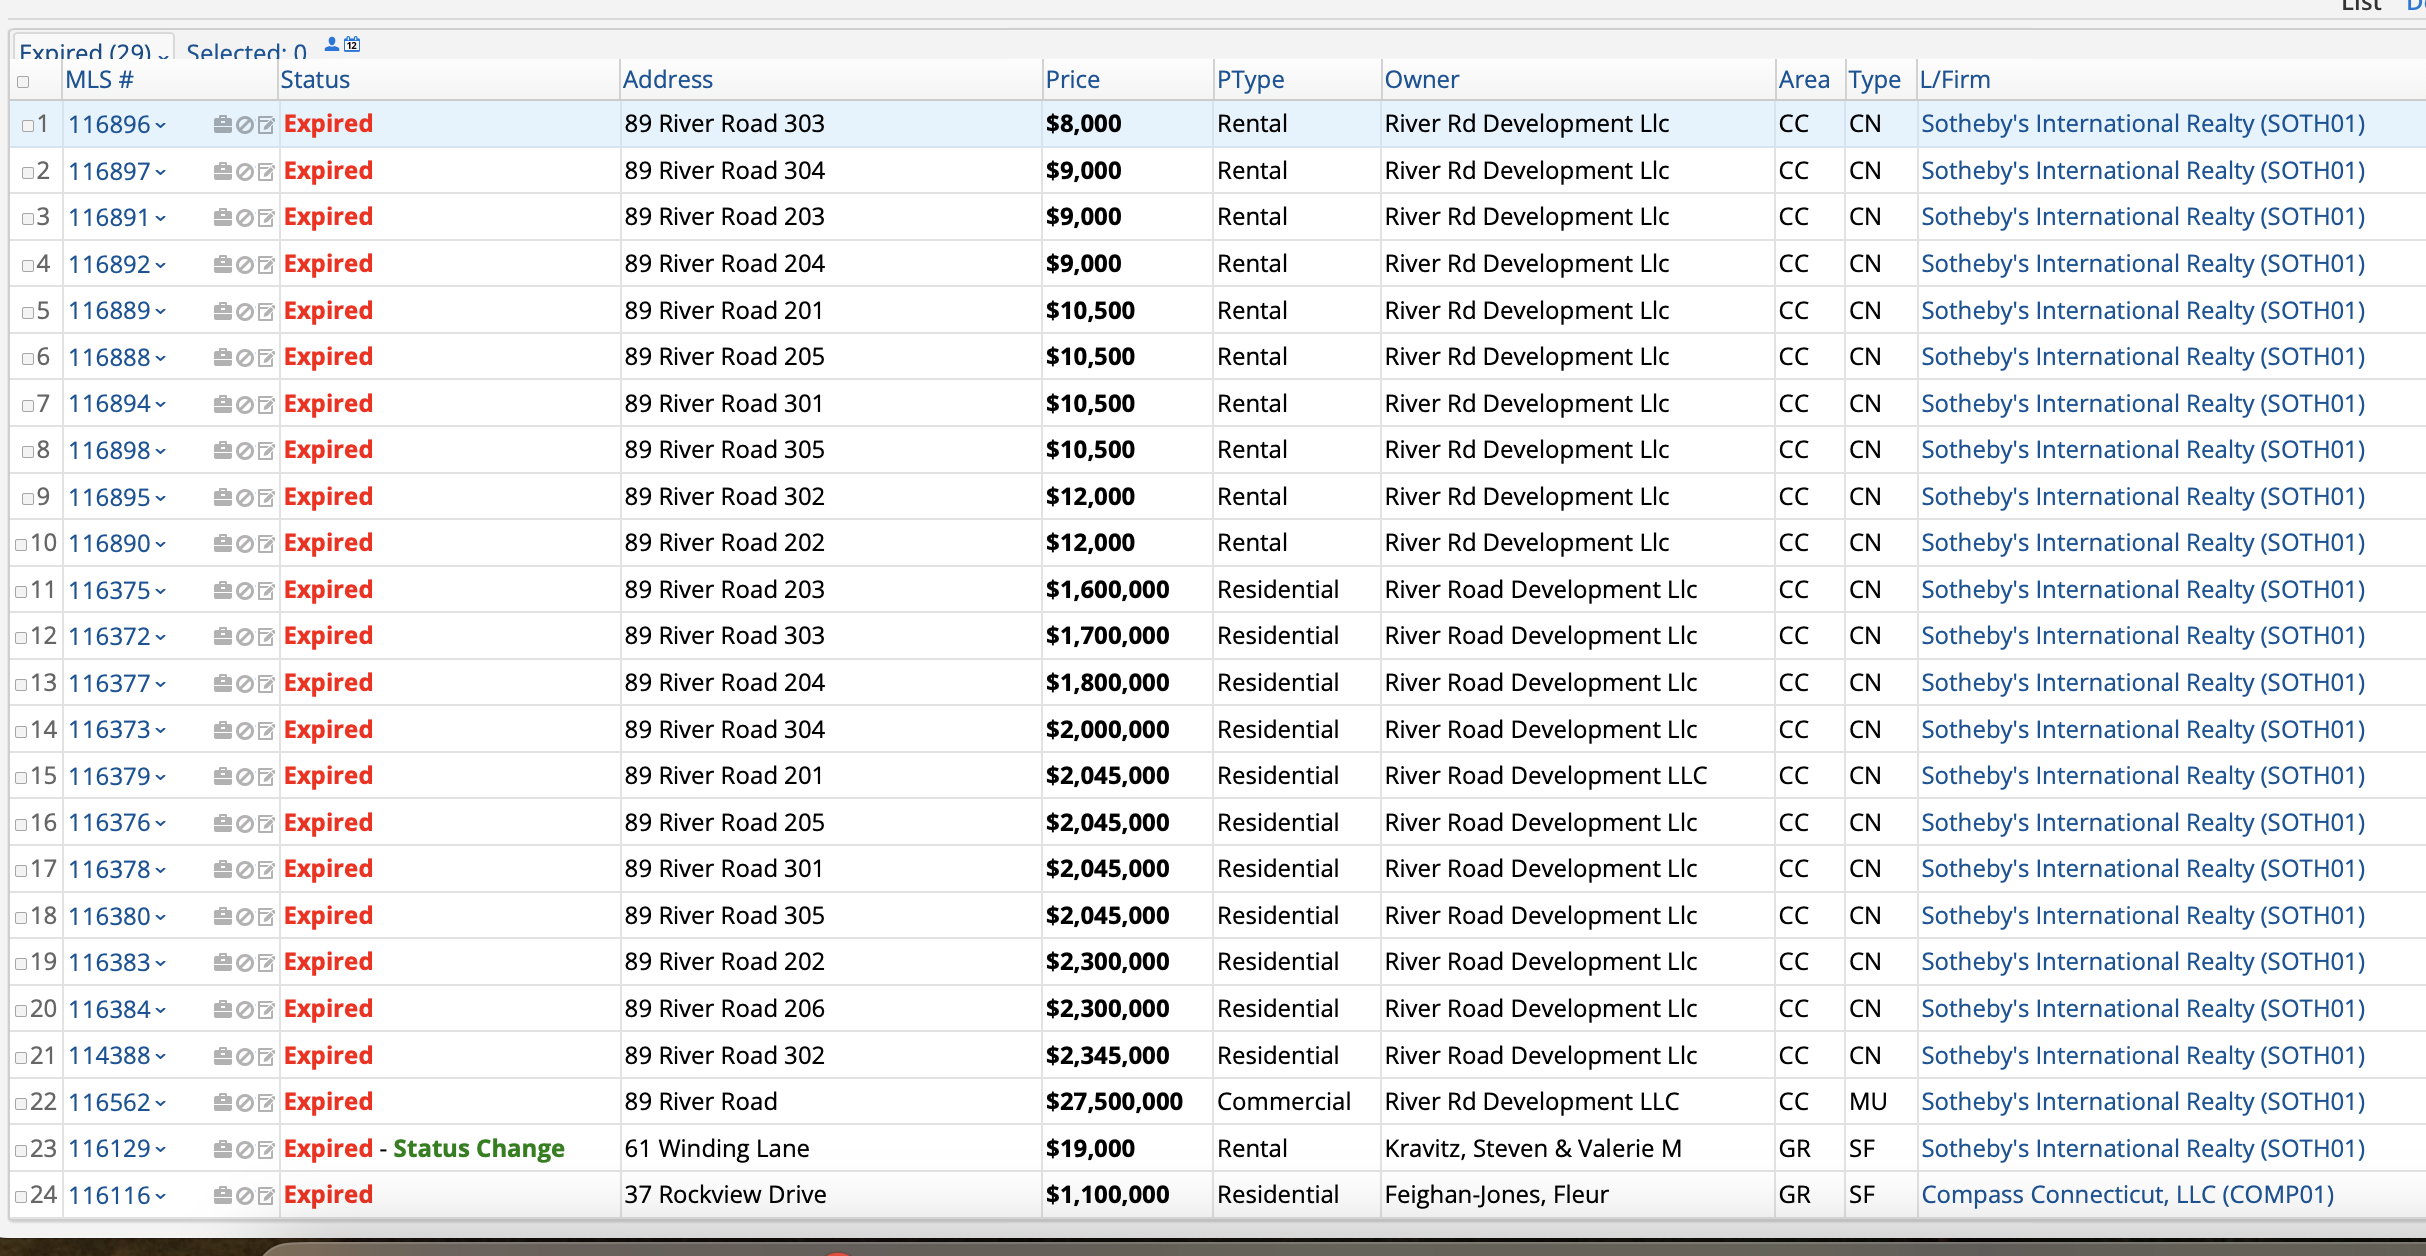Click the Owner column header
The width and height of the screenshot is (2426, 1256).
pyautogui.click(x=1421, y=80)
